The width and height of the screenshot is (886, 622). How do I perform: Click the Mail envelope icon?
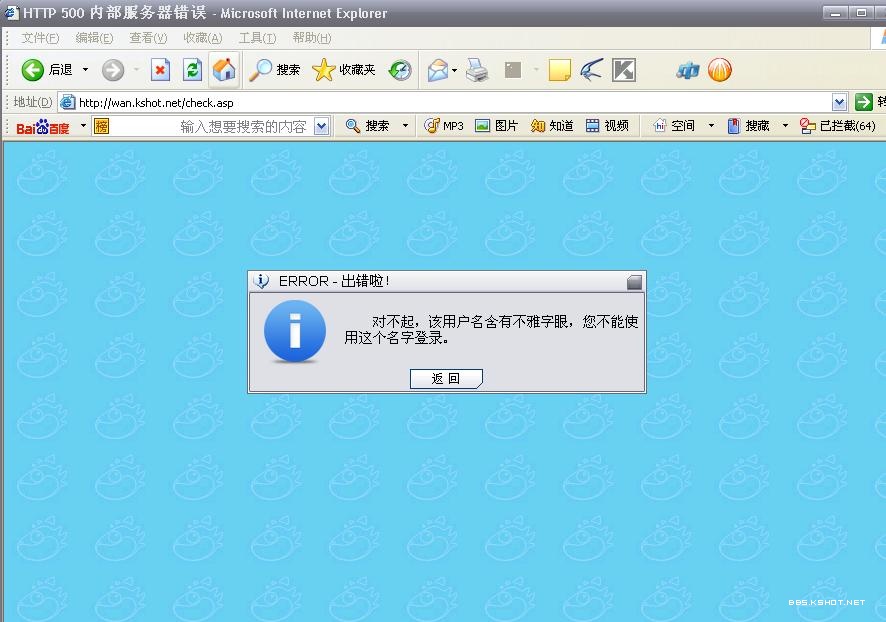pyautogui.click(x=437, y=70)
